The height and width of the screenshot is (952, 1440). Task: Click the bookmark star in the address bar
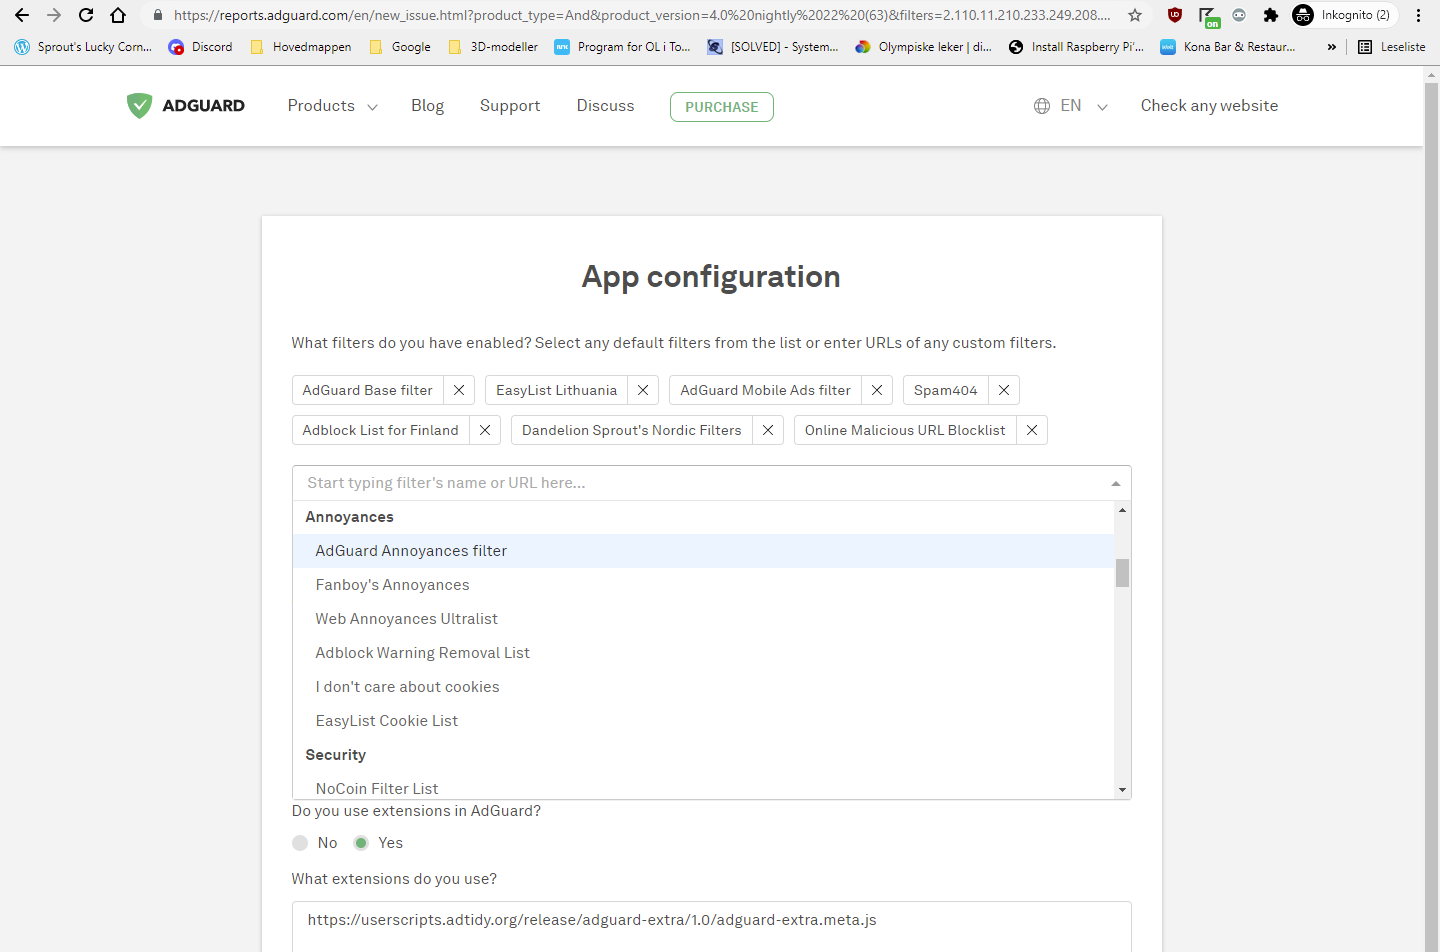click(1135, 15)
